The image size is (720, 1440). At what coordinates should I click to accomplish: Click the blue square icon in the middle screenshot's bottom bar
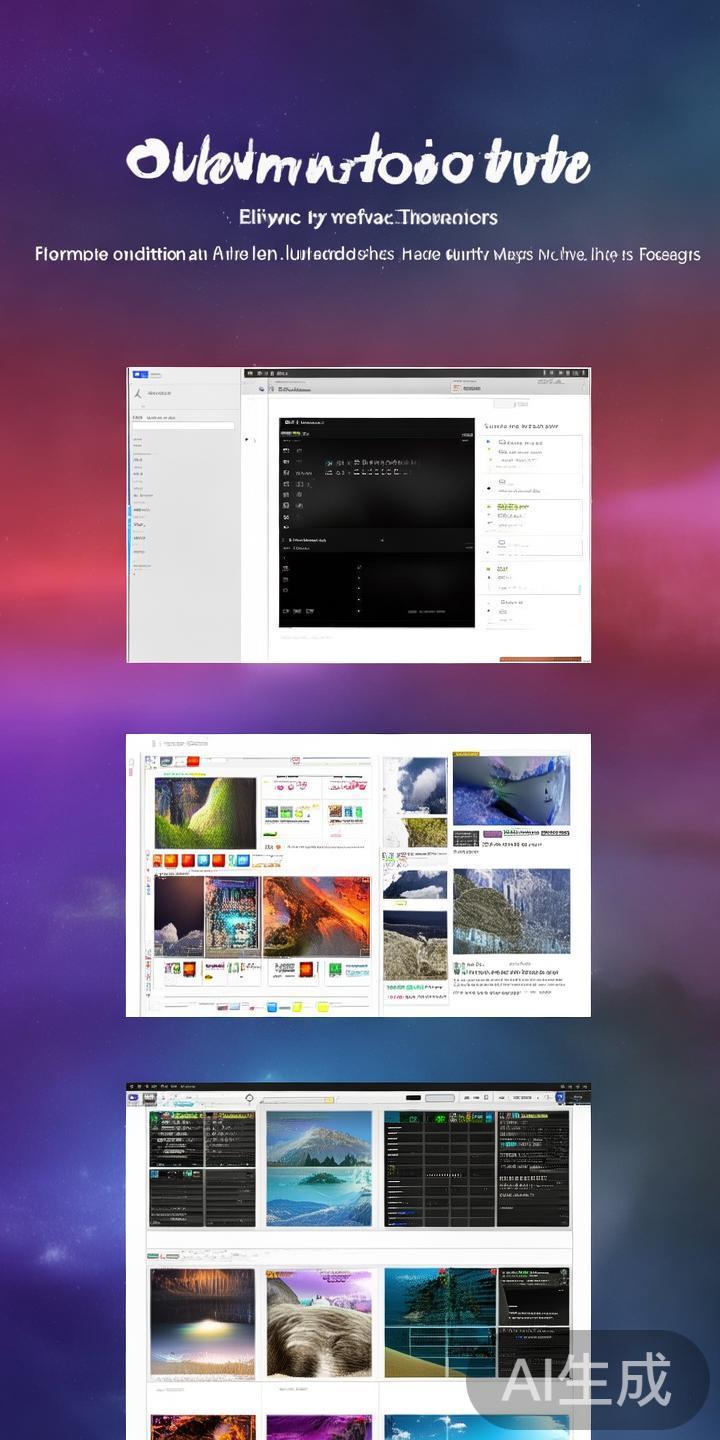coord(271,1006)
